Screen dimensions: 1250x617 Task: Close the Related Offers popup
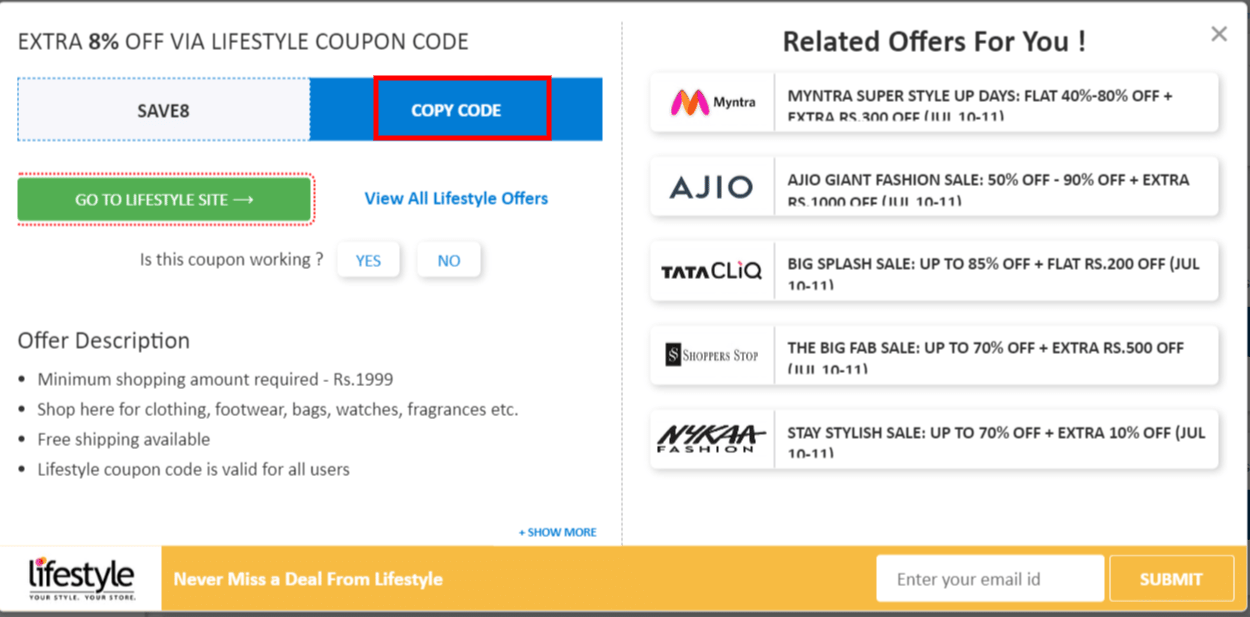[x=1218, y=33]
